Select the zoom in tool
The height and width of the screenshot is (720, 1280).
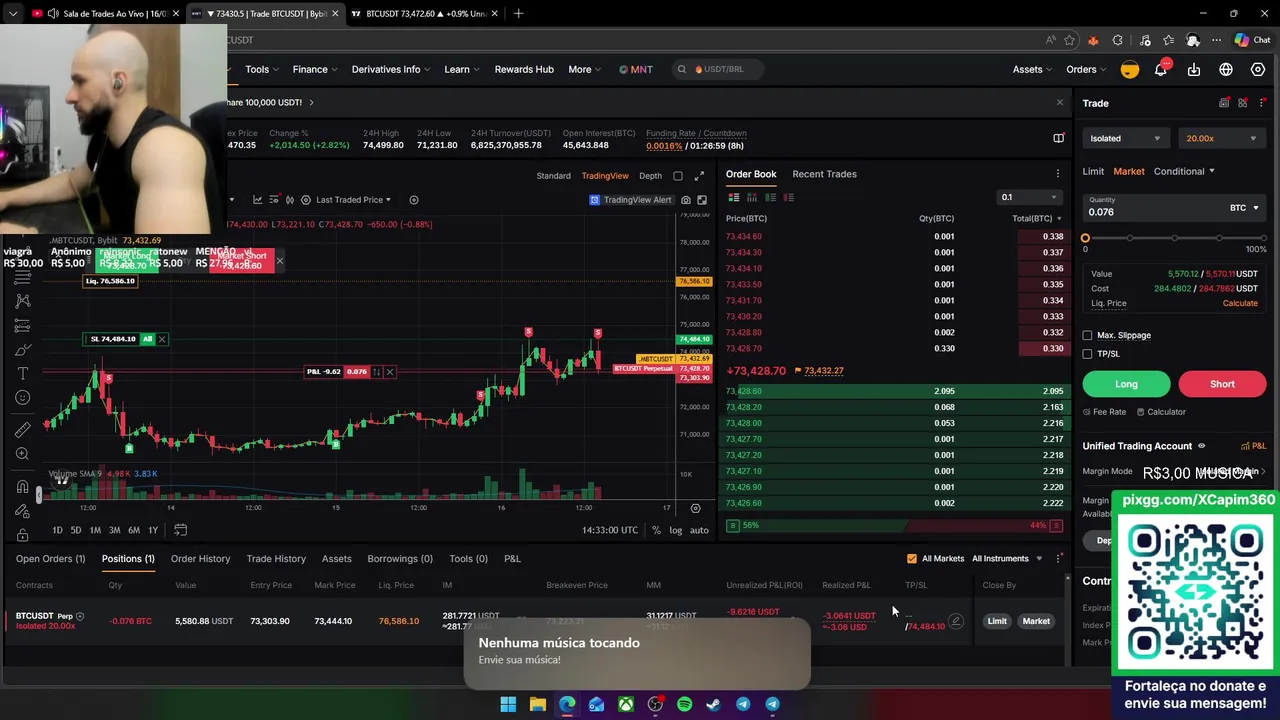[22, 454]
